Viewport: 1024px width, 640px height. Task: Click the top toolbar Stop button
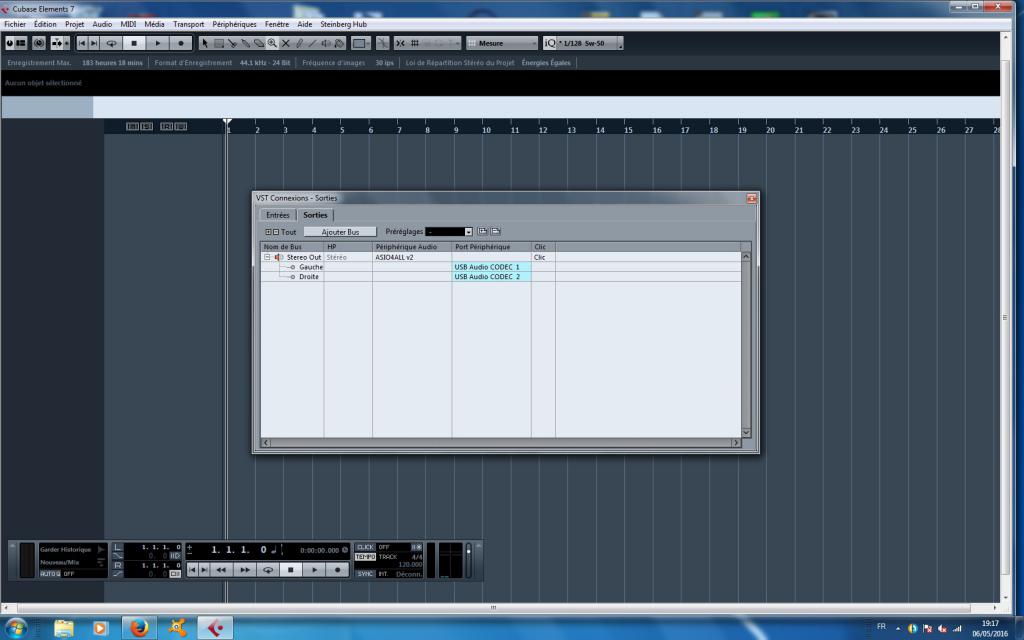pyautogui.click(x=134, y=43)
